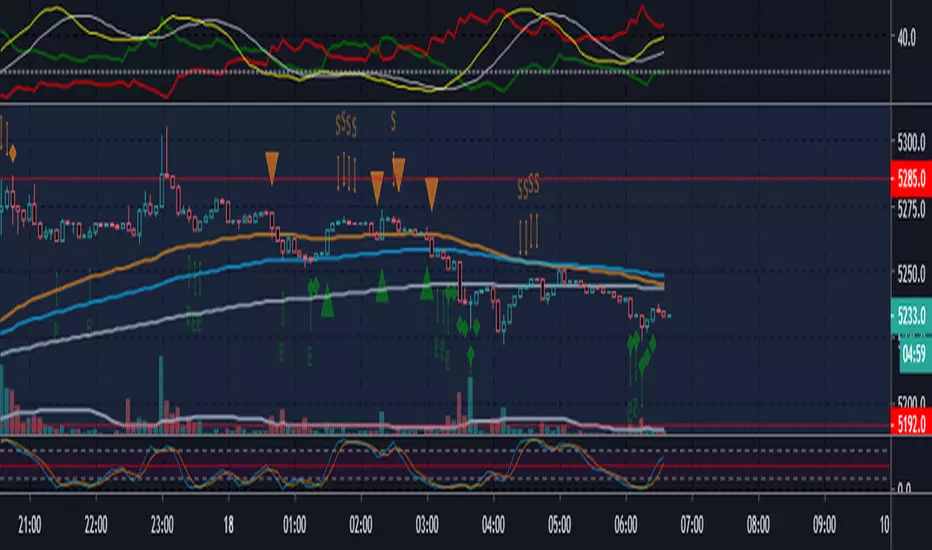The height and width of the screenshot is (550, 932).
Task: Select the red horizontal line at 5285
Action: [x=445, y=178]
